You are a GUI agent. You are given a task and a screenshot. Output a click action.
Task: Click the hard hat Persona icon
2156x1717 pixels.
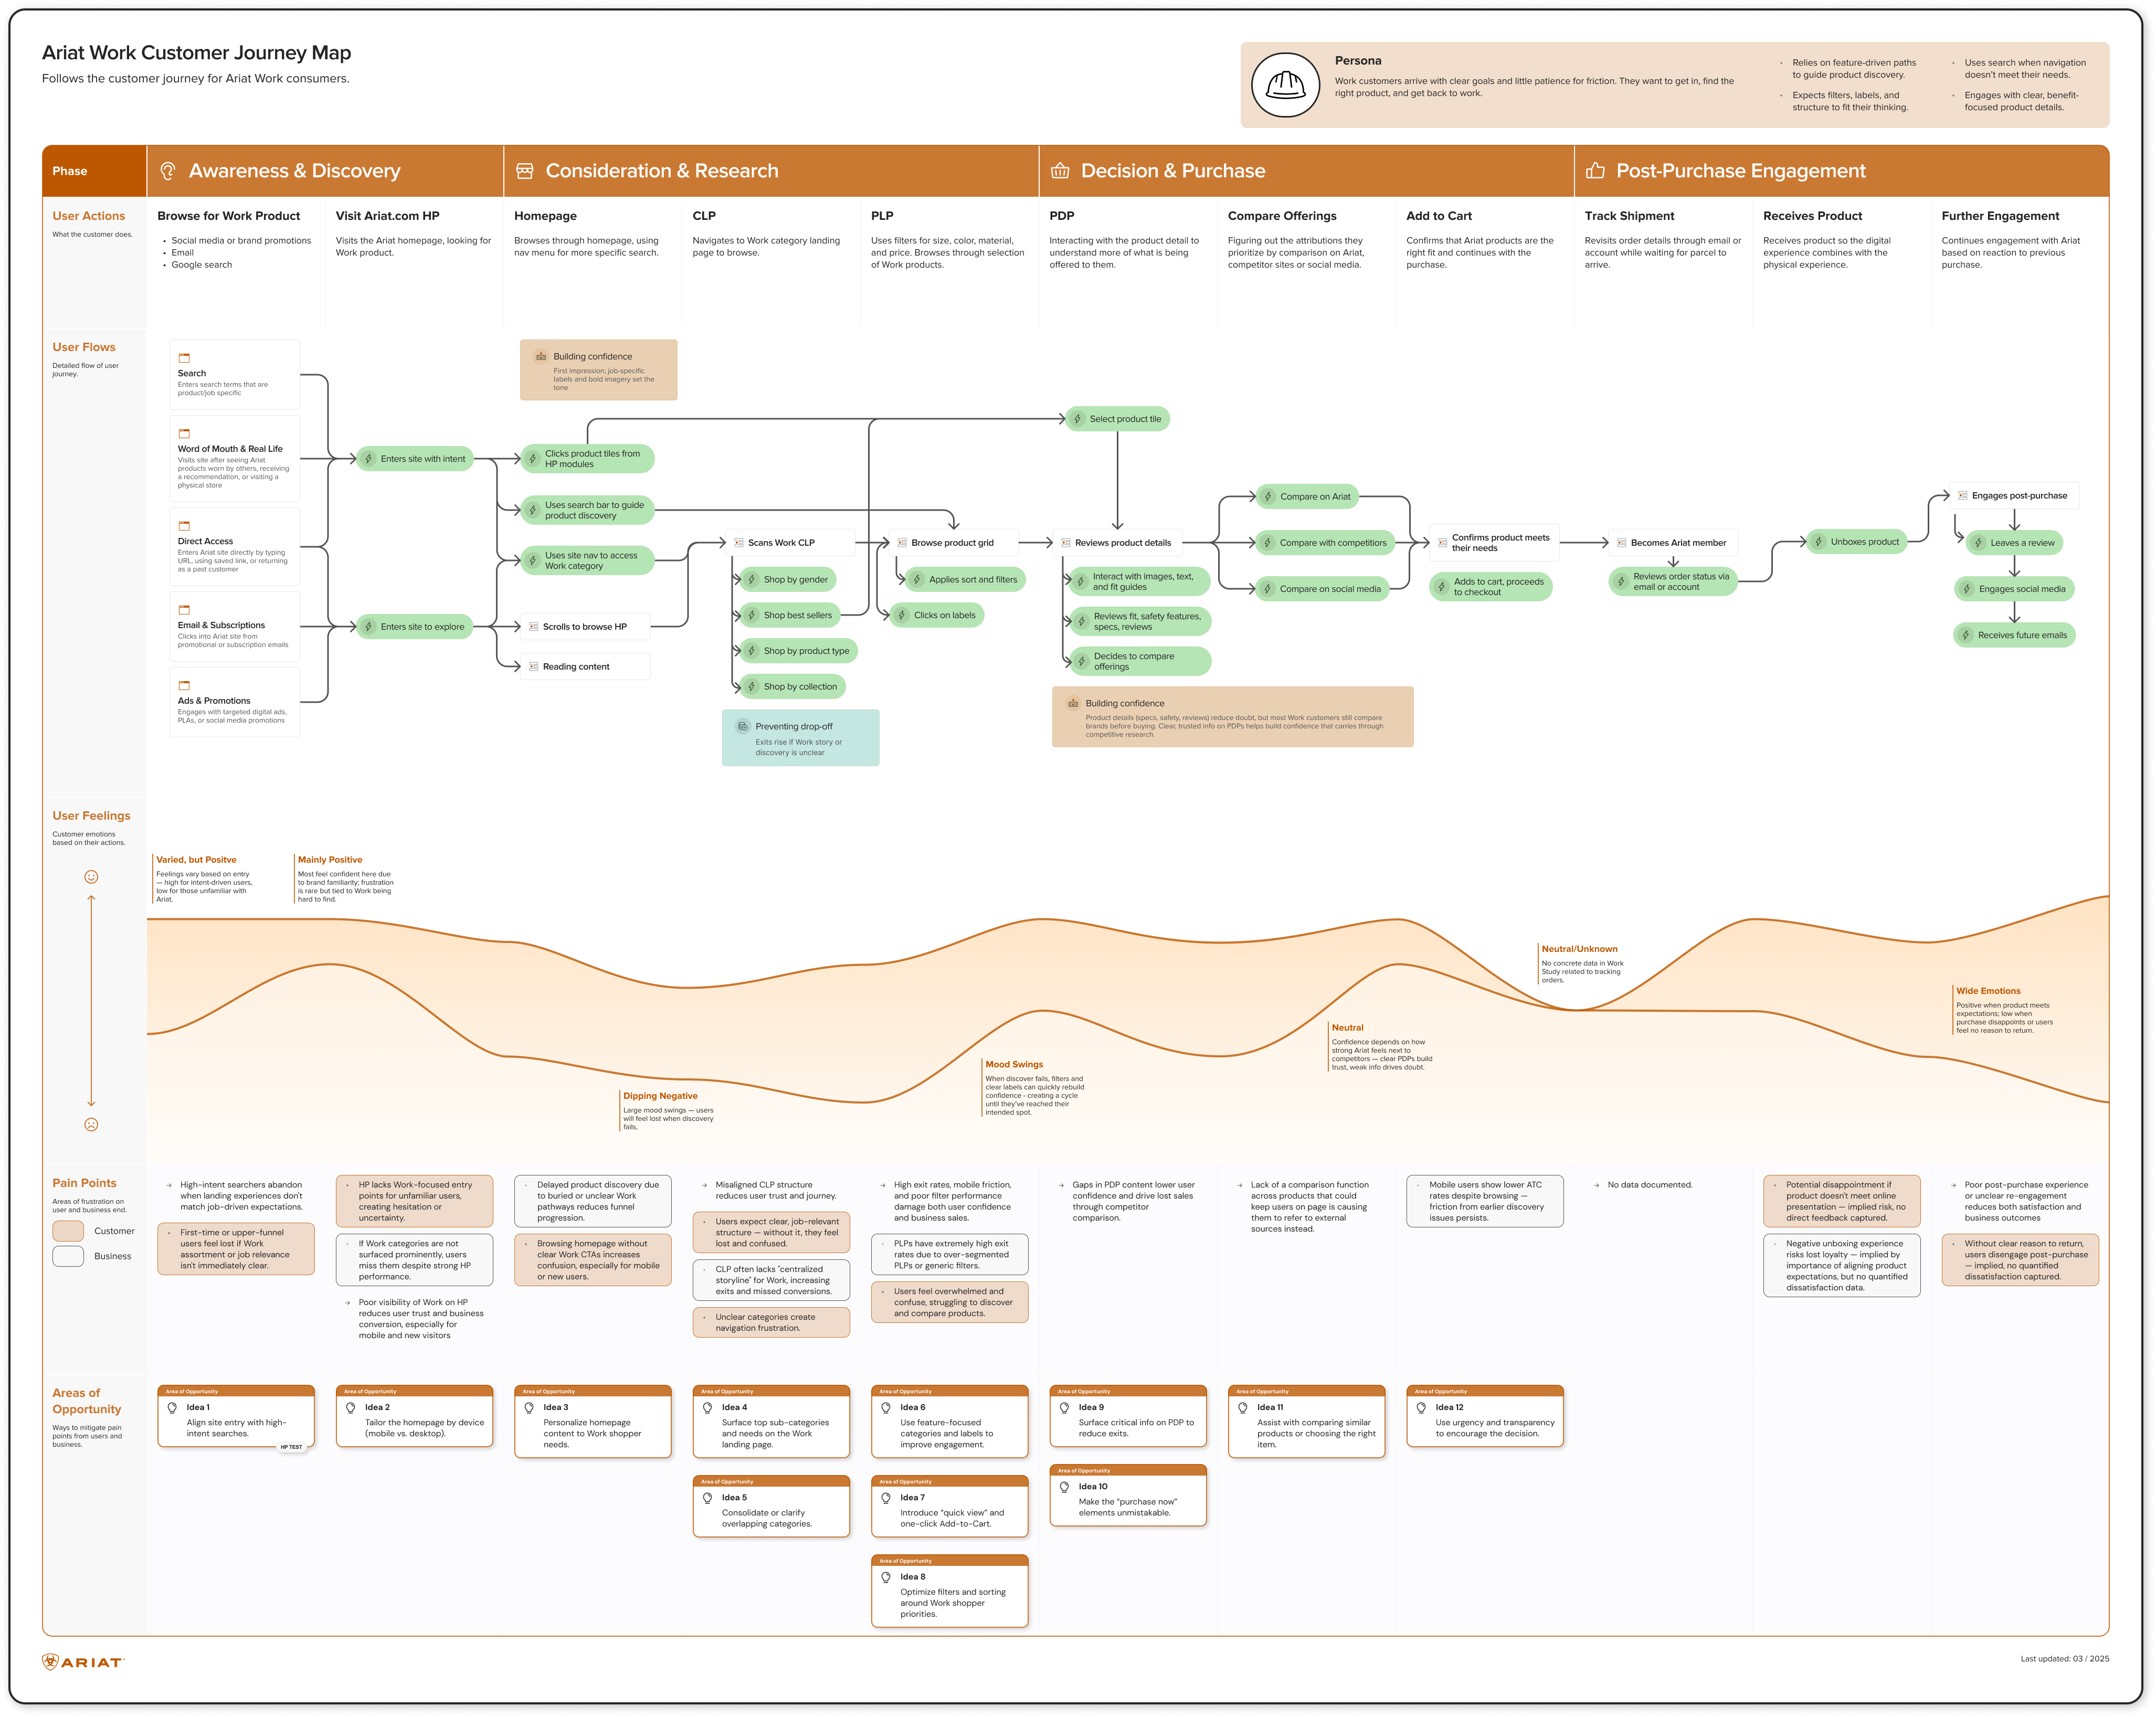tap(1285, 85)
